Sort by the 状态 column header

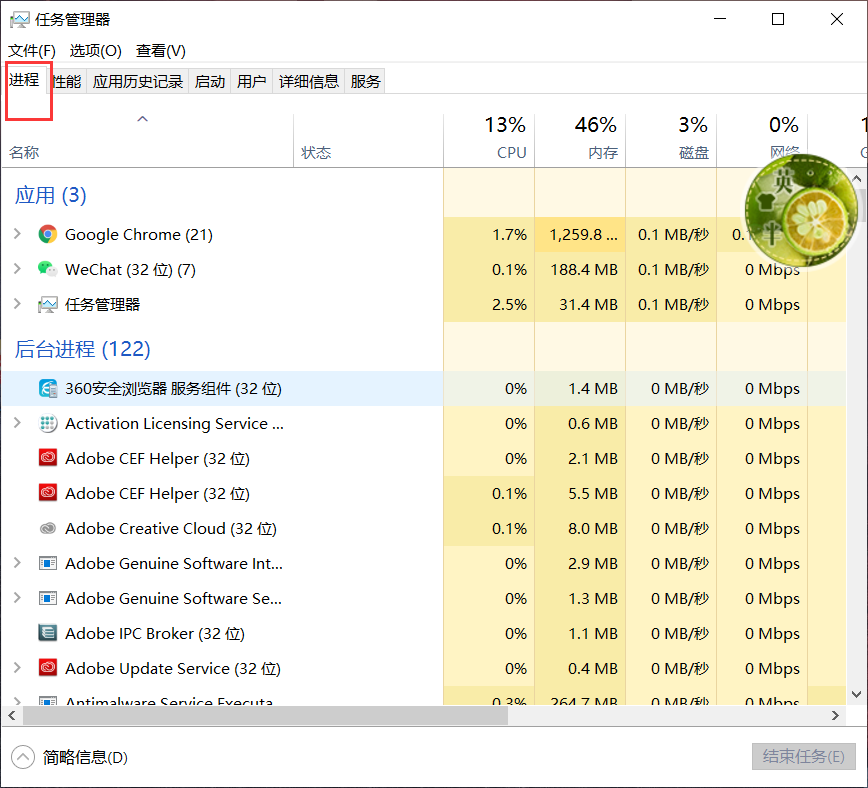[x=368, y=141]
